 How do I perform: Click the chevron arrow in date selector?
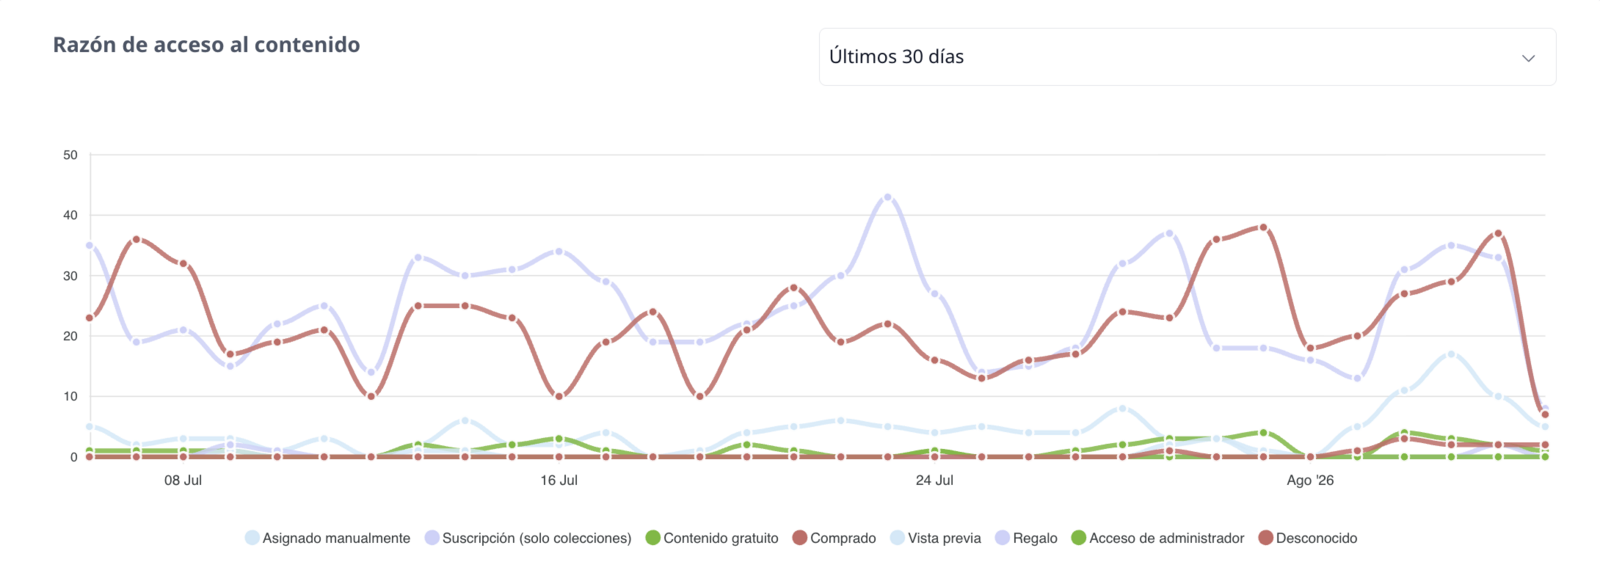tap(1528, 58)
